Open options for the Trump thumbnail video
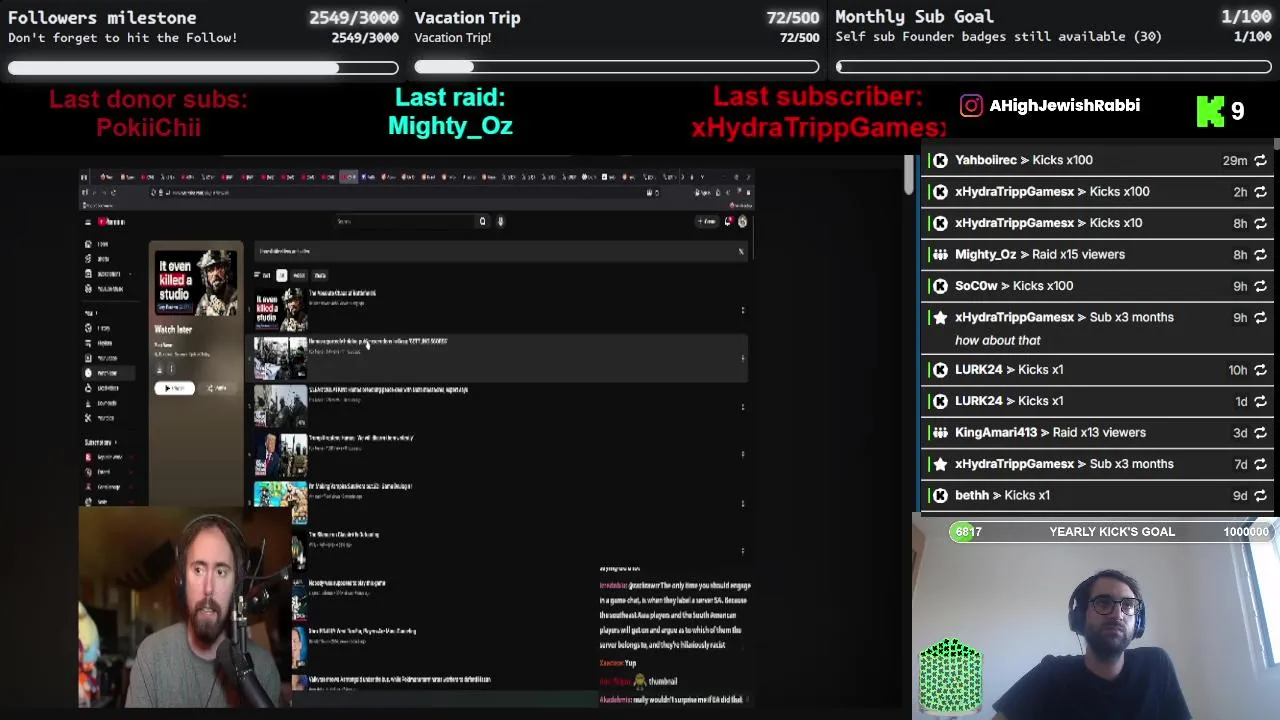 pos(742,454)
